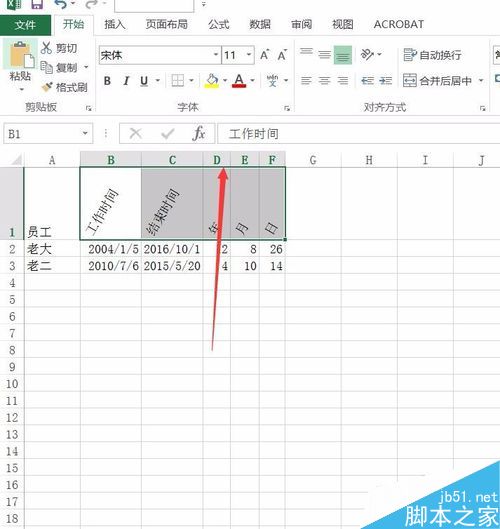Click the Format Painter brush icon
500x529 pixels.
(x=47, y=87)
